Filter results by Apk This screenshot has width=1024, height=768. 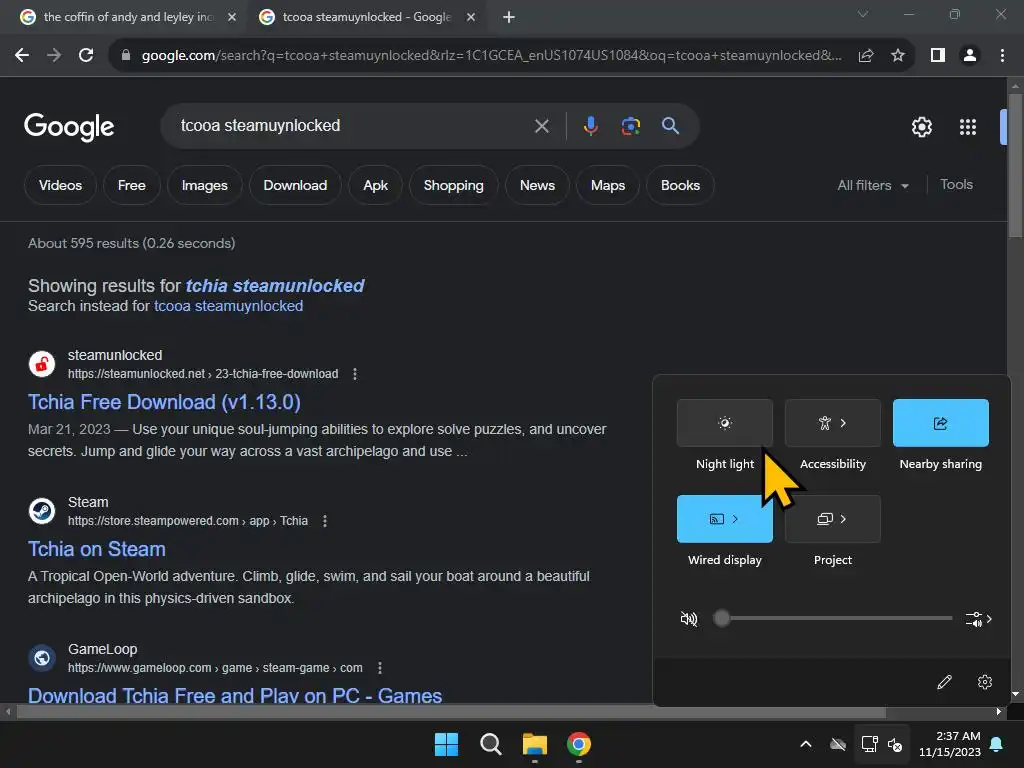tap(376, 185)
